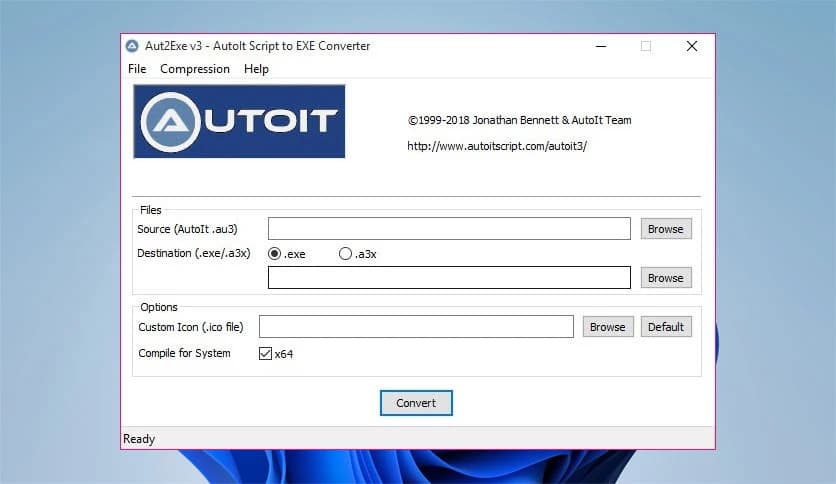Click the AutoIt title bar icon
Image resolution: width=836 pixels, height=484 pixels.
point(132,46)
